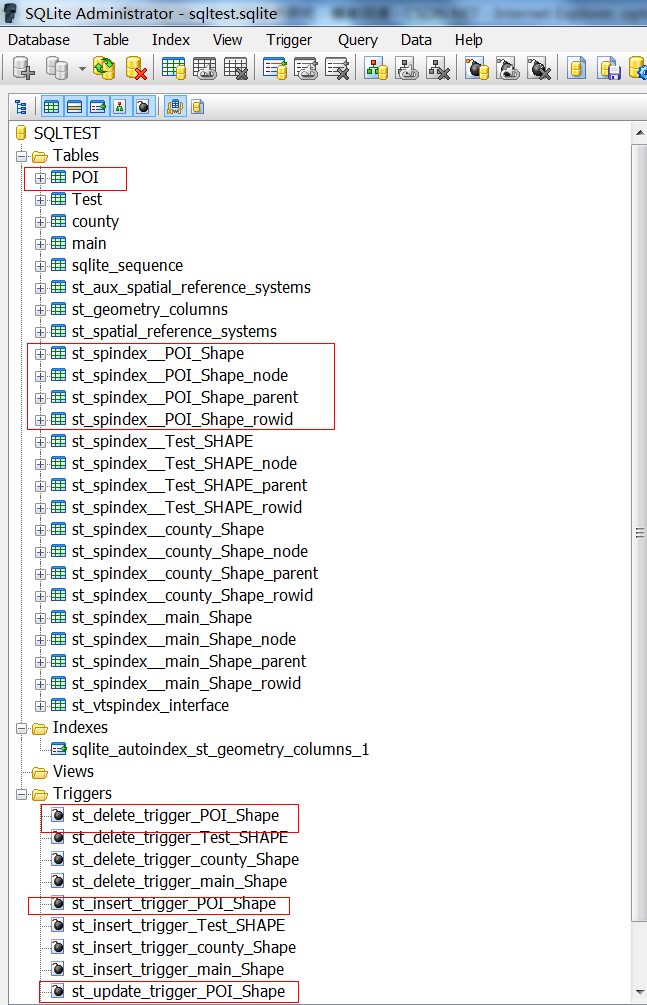Viewport: 647px width, 1005px height.
Task: Expand the sqlite_sequence table node
Action: [x=40, y=266]
